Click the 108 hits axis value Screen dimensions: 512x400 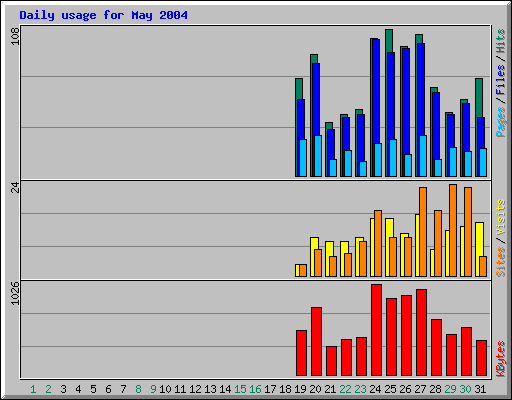[x=15, y=36]
